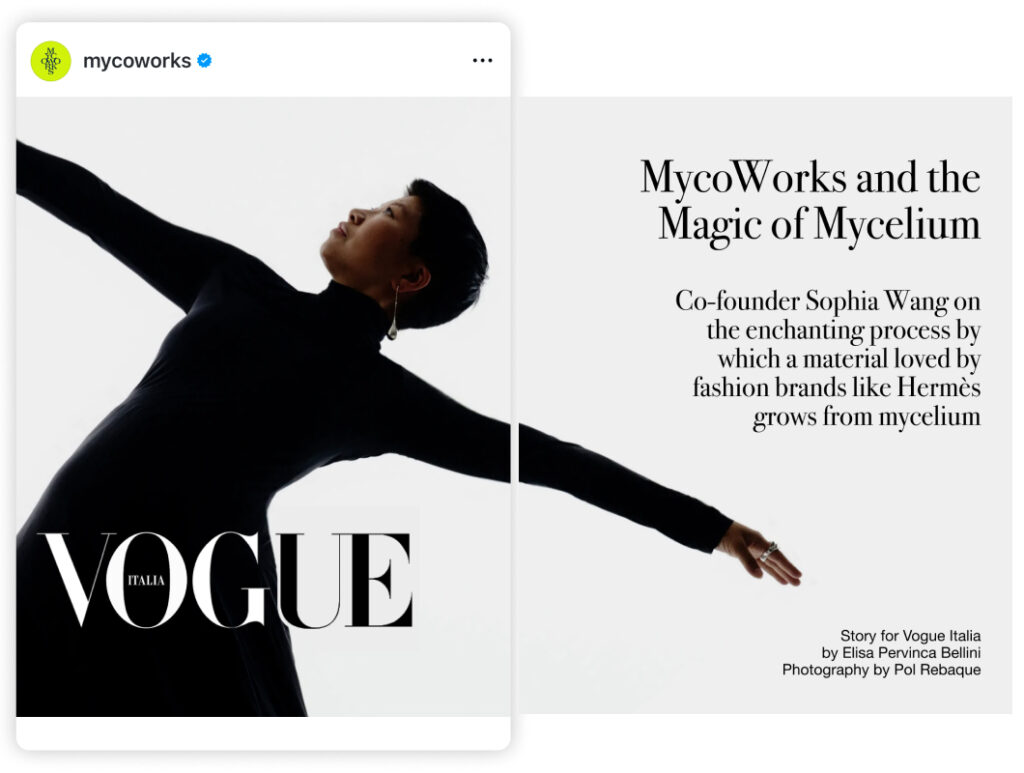1024x773 pixels.
Task: Click 'Story for Vogue Italia' credit line
Action: (910, 635)
